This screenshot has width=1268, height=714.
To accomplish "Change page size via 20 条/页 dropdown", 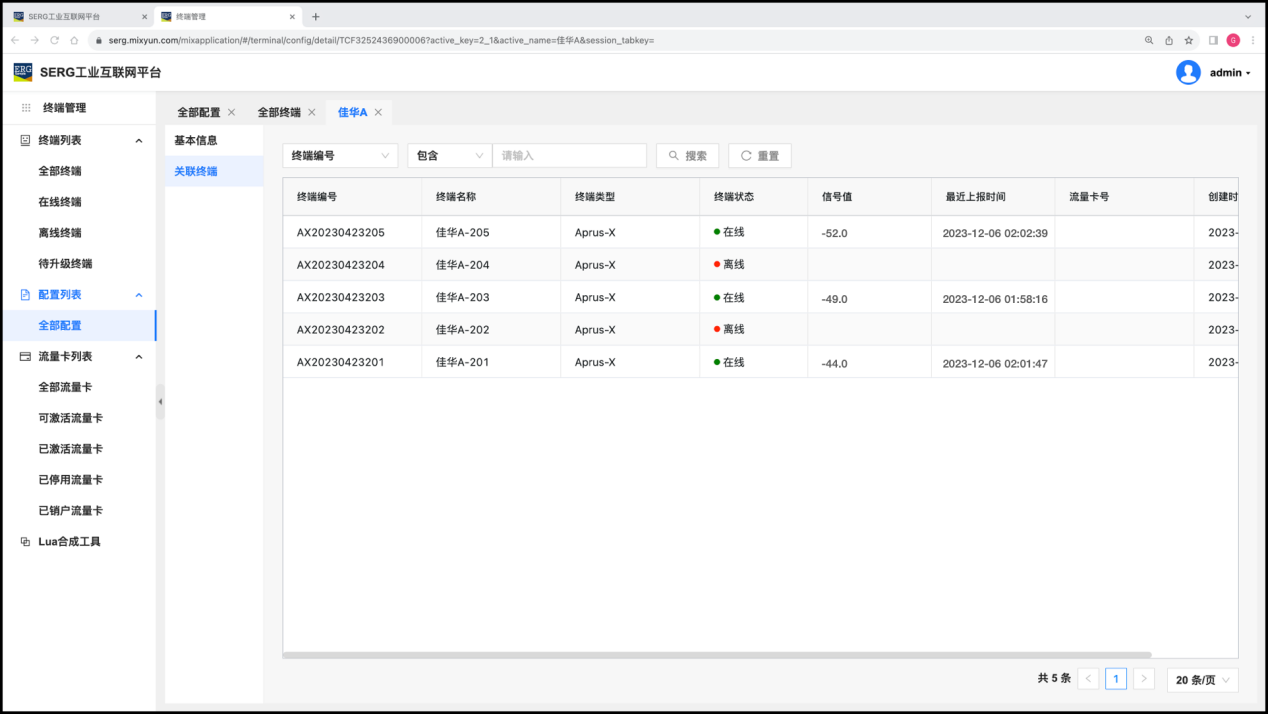I will pyautogui.click(x=1202, y=680).
